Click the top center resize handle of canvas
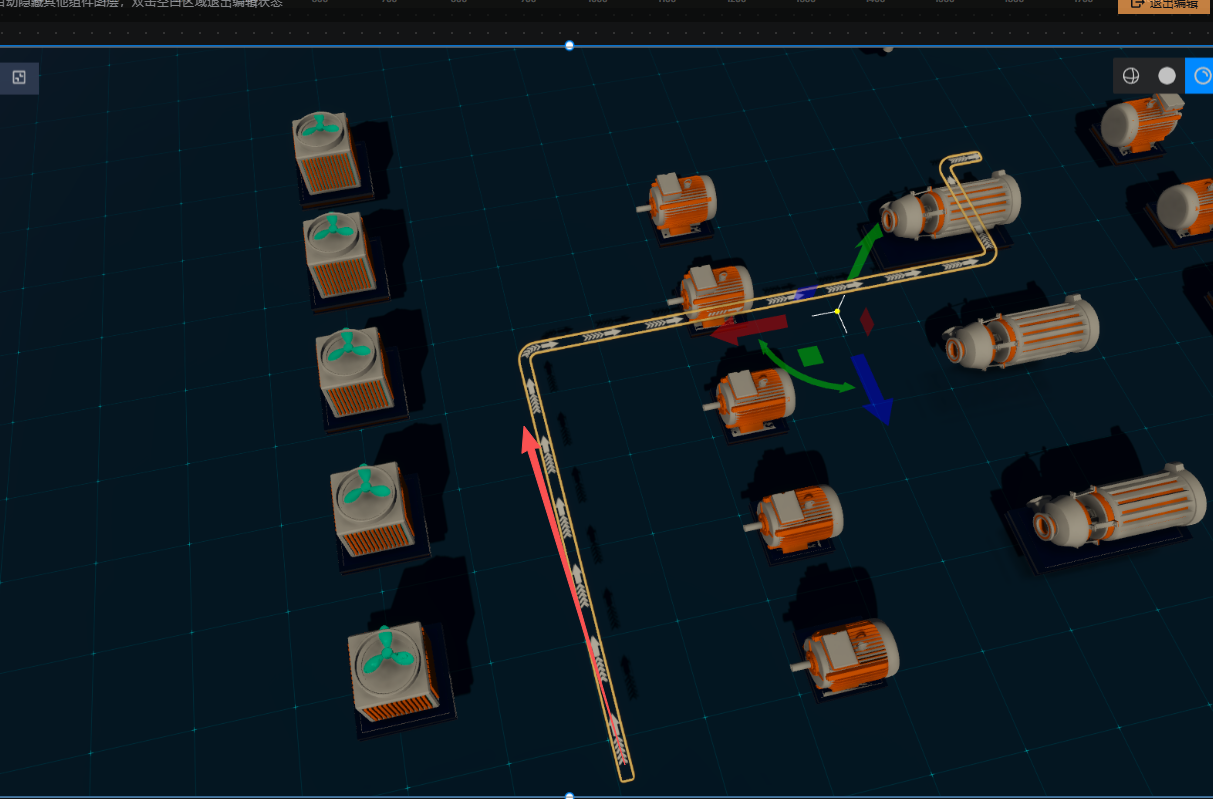 (x=570, y=46)
